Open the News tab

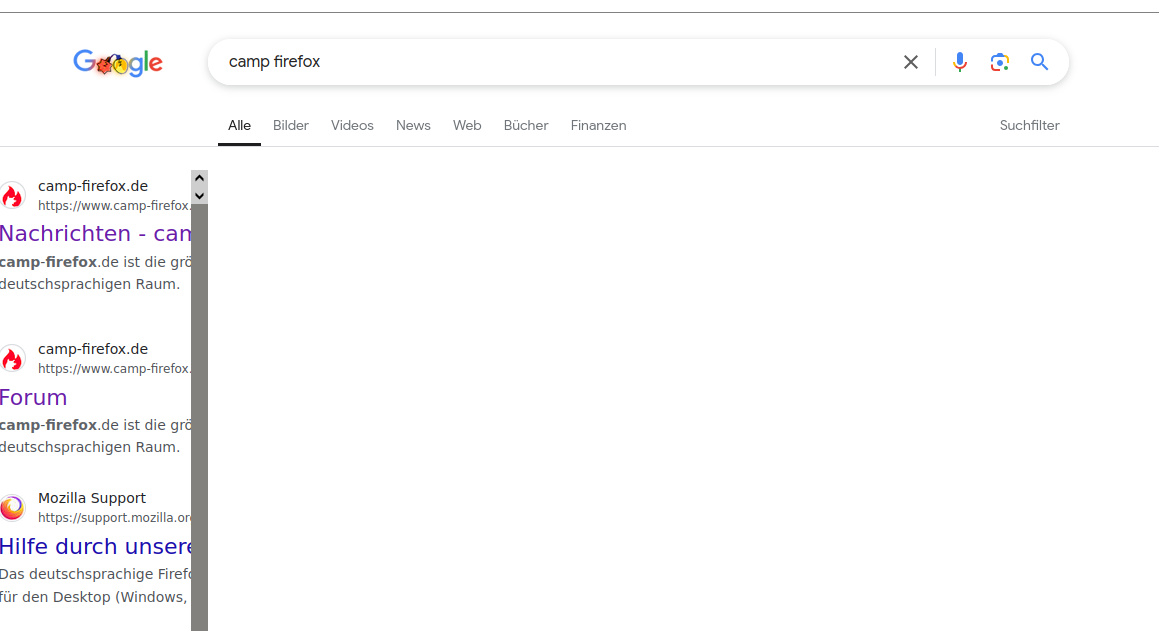click(x=412, y=126)
